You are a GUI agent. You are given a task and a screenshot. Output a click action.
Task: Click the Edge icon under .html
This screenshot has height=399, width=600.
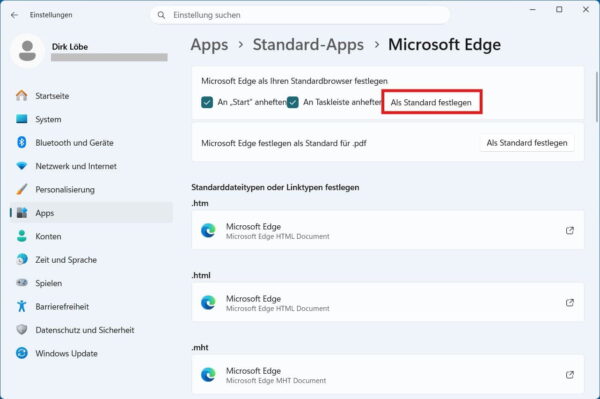[209, 303]
